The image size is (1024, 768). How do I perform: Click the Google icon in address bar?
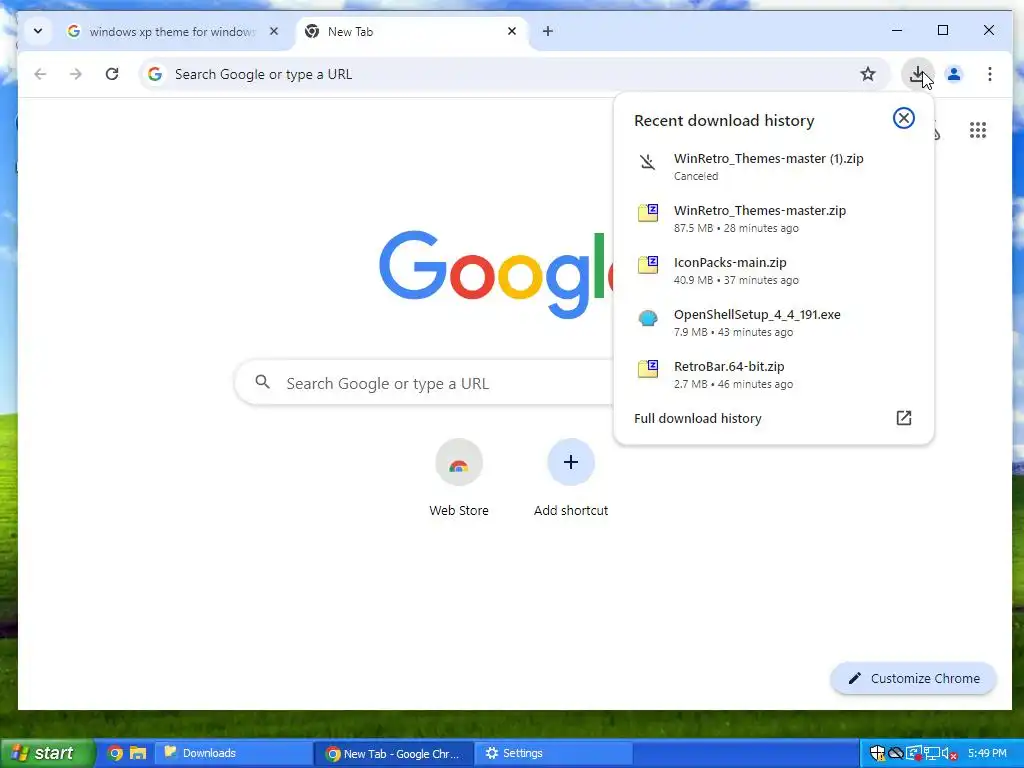tap(155, 74)
